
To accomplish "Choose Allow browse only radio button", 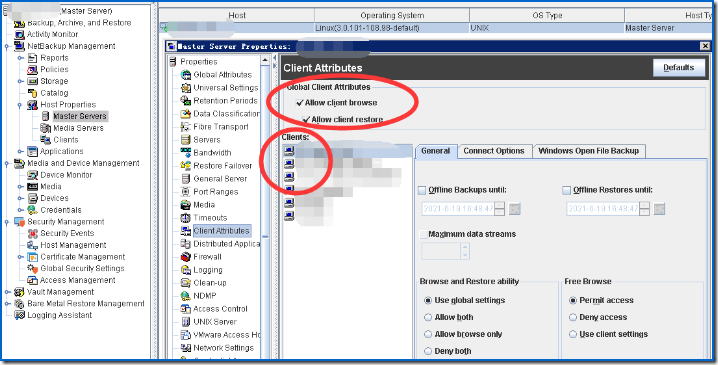I will [428, 334].
